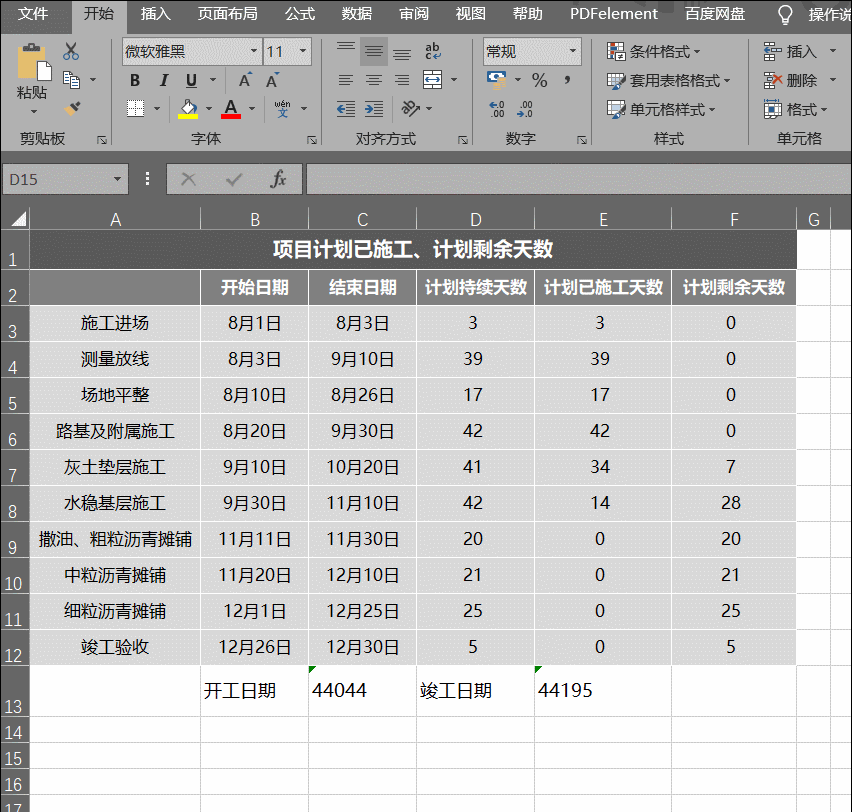Select the Format Painter brush
852x812 pixels.
point(72,109)
